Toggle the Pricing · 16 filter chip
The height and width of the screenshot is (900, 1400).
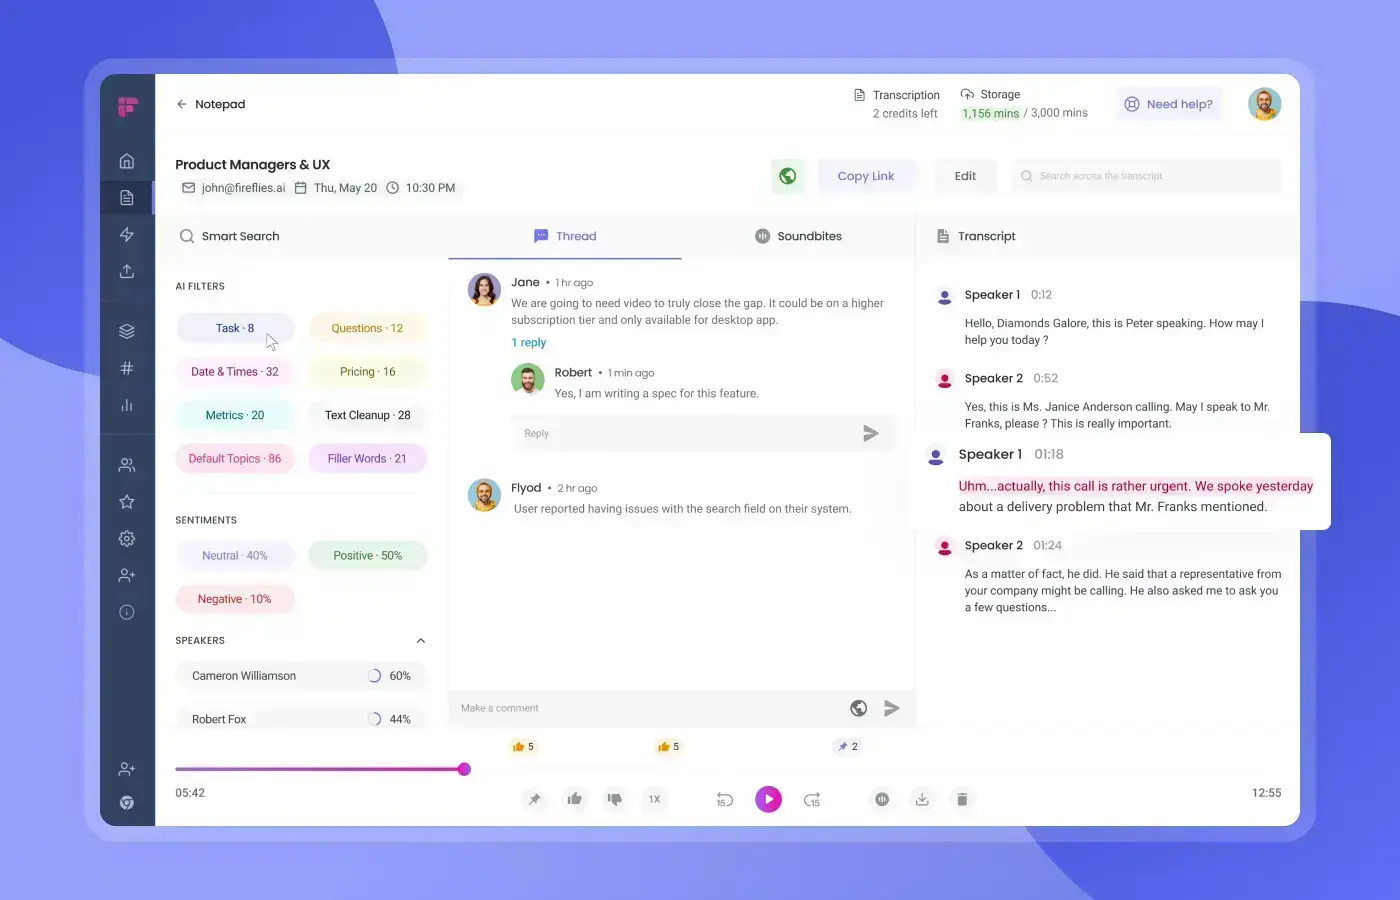367,372
